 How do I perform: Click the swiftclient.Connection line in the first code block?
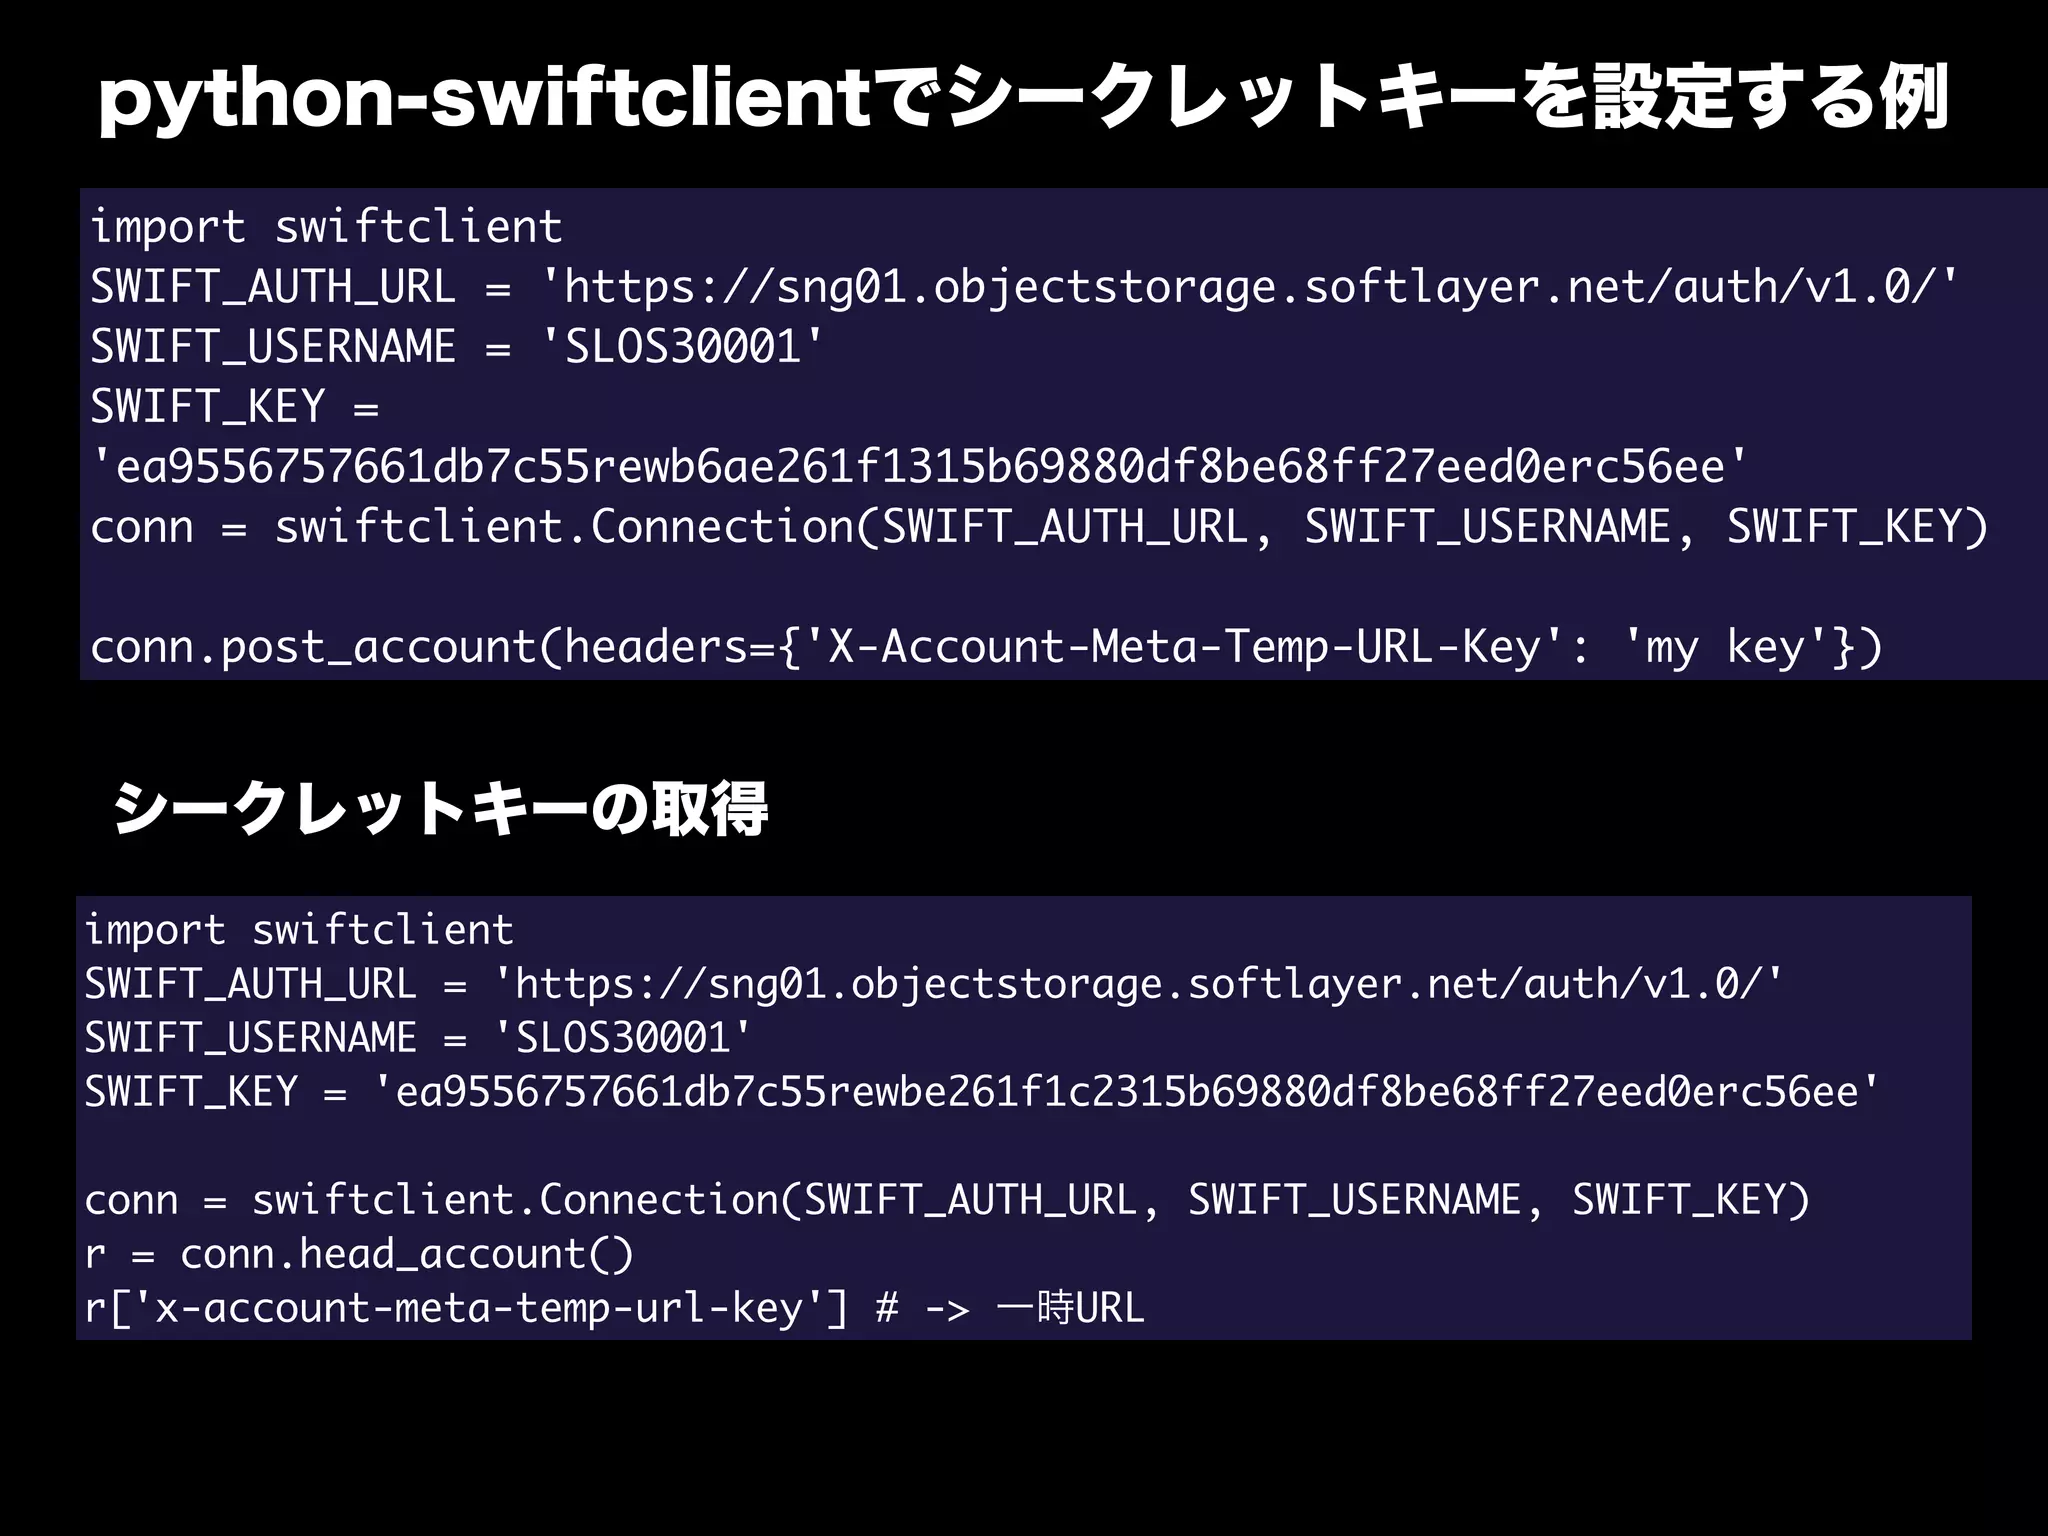(x=1039, y=527)
